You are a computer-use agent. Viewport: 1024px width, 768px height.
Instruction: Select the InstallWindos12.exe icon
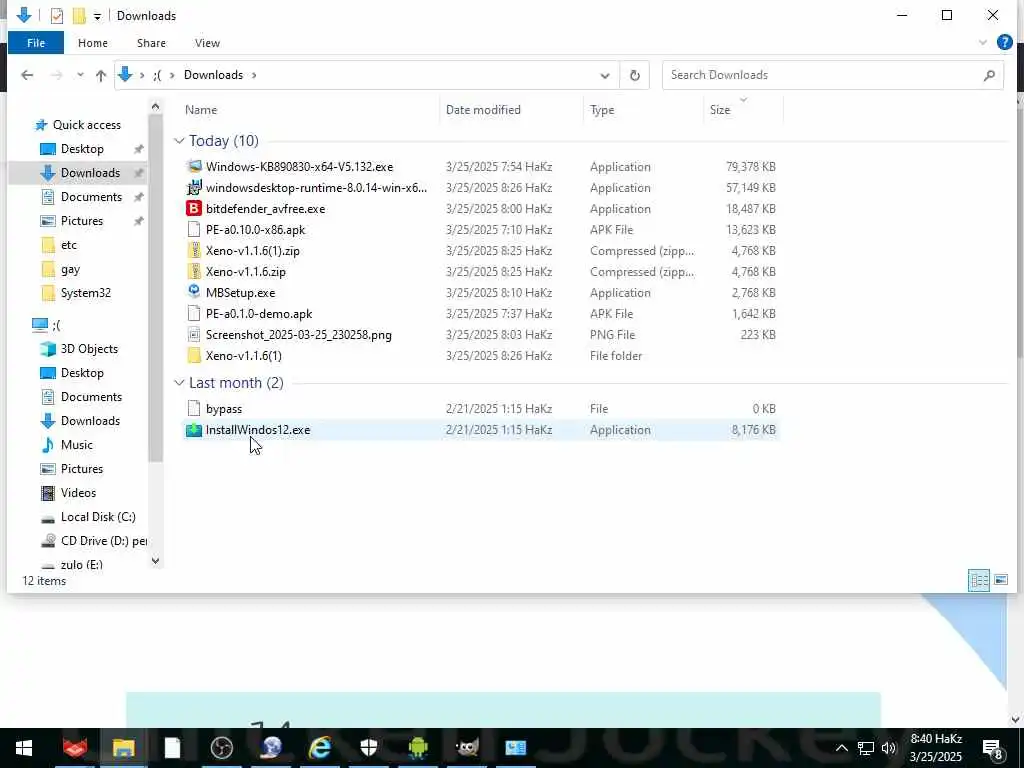pos(194,430)
